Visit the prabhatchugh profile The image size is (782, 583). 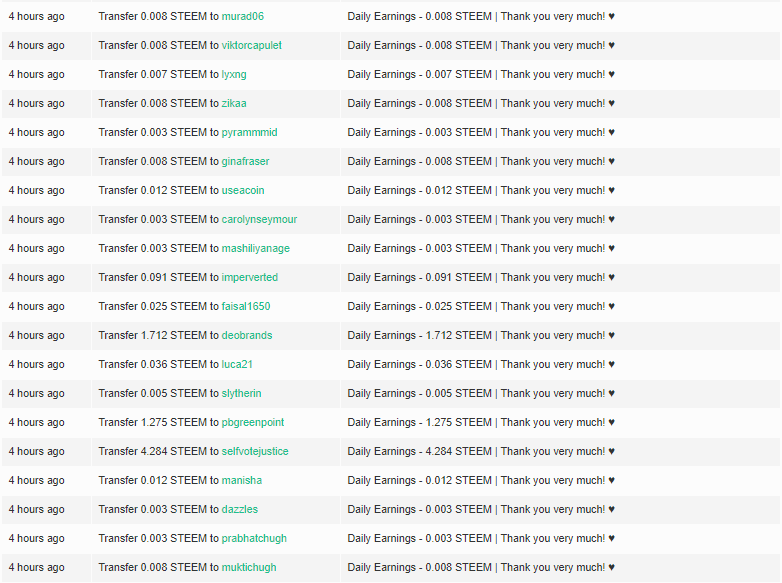[x=254, y=537]
